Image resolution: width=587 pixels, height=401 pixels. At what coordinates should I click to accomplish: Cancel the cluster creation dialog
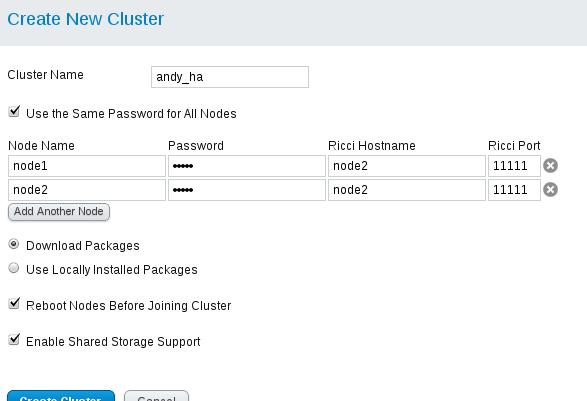point(156,396)
